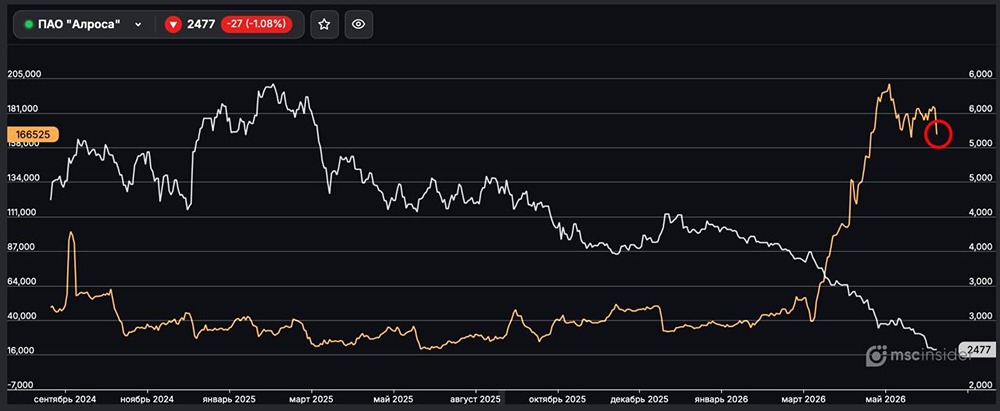
Task: Click the red down-triangle price change icon
Action: point(173,25)
